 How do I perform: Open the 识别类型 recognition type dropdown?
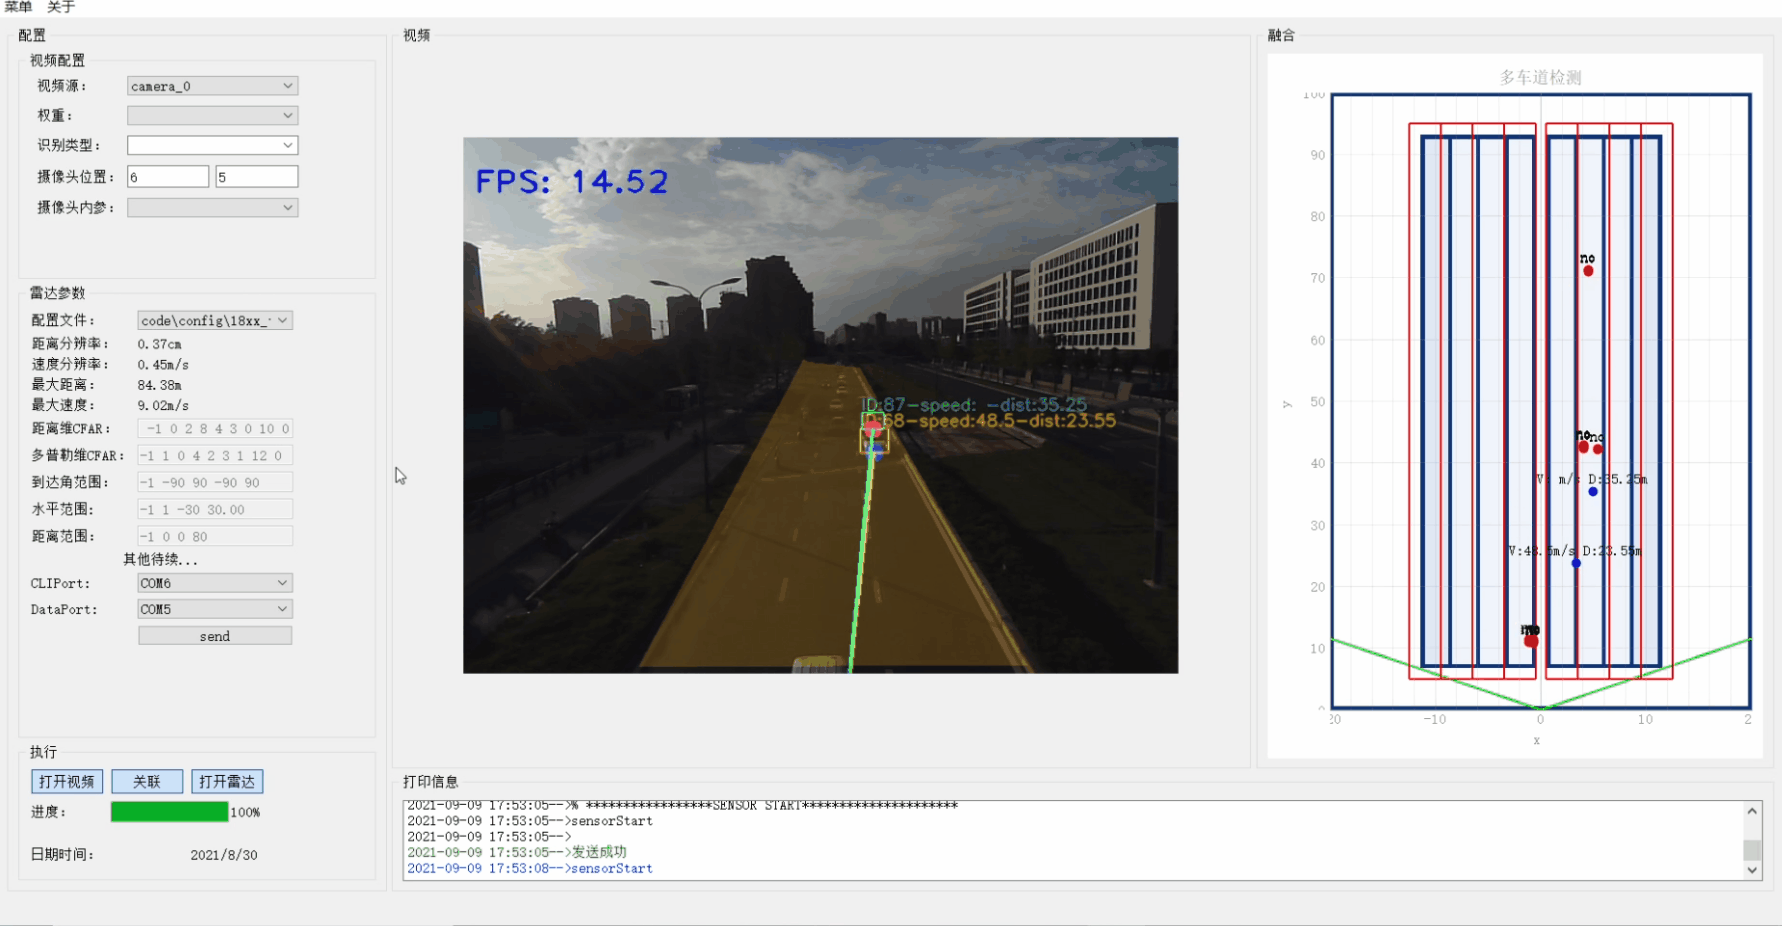coord(211,145)
